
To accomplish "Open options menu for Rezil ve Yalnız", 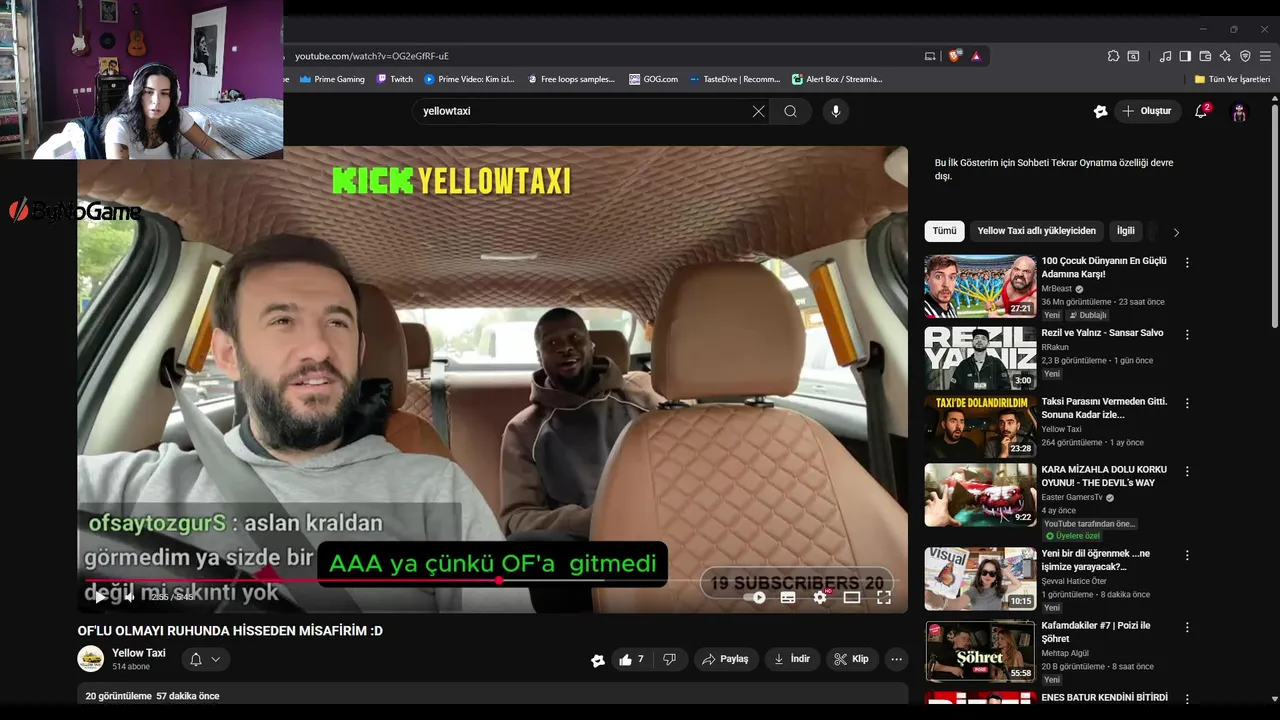I will coord(1187,334).
